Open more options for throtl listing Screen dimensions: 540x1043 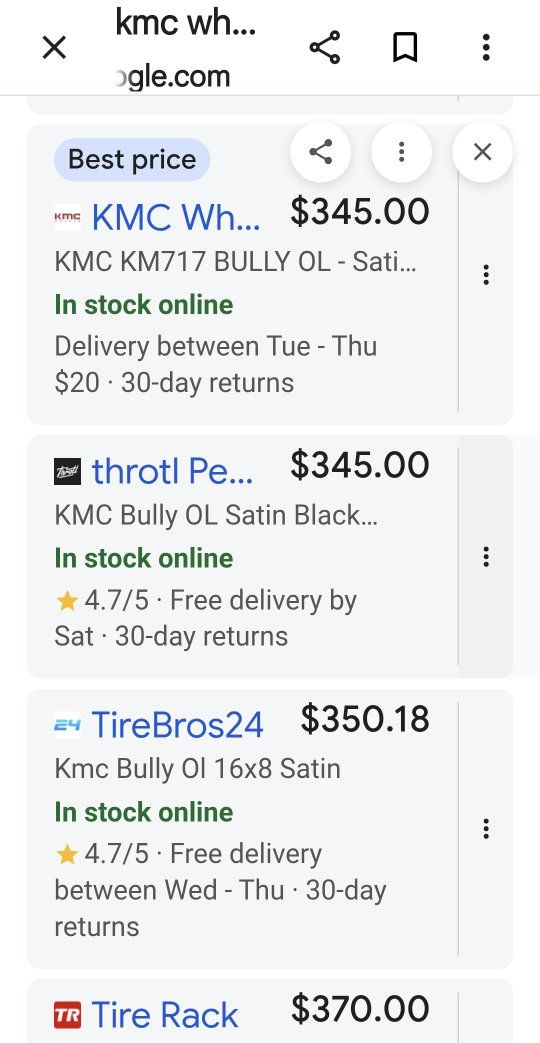(486, 557)
